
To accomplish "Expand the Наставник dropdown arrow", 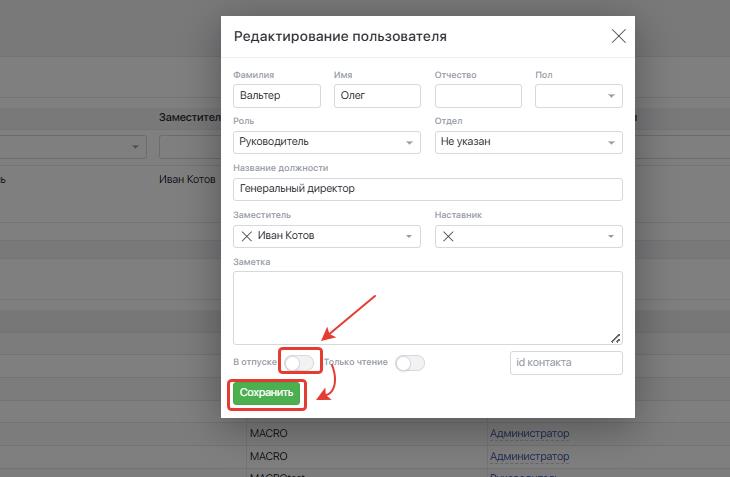I will point(610,237).
